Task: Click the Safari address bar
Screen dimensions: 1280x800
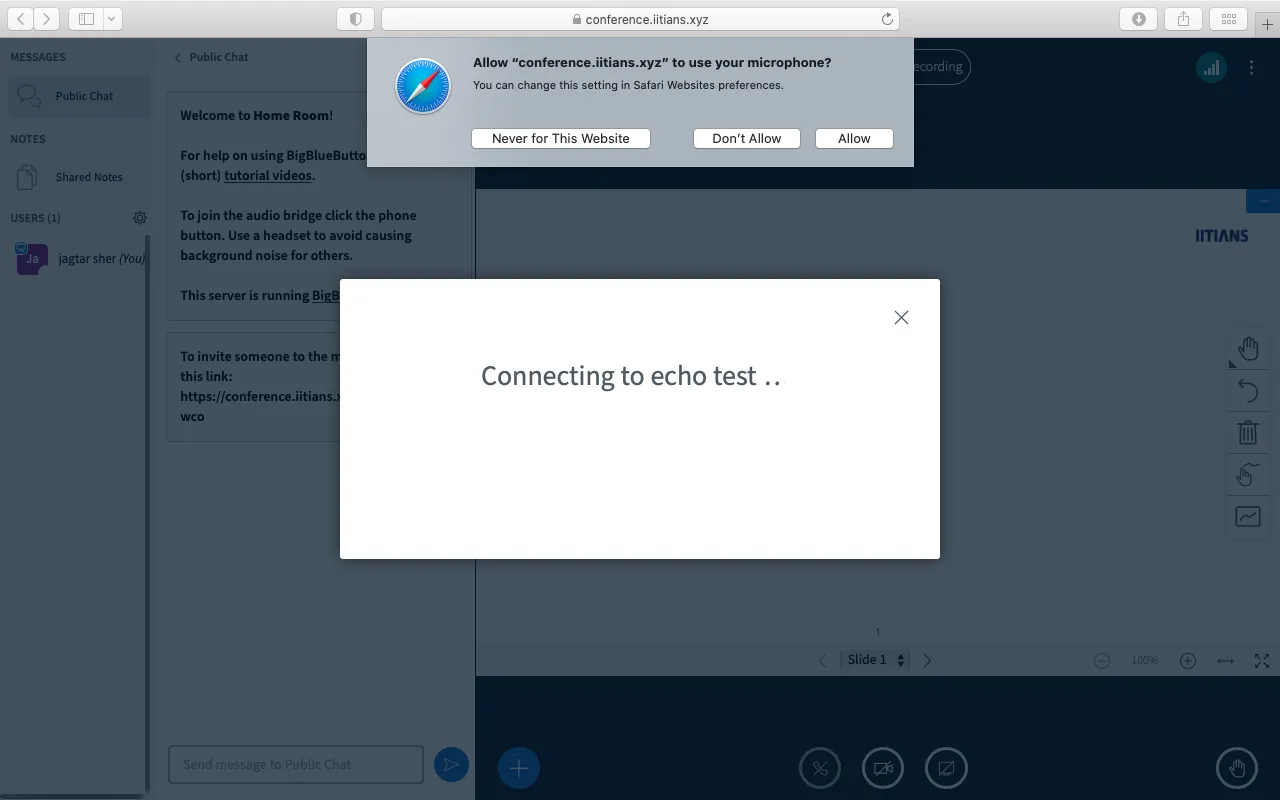Action: (x=640, y=19)
